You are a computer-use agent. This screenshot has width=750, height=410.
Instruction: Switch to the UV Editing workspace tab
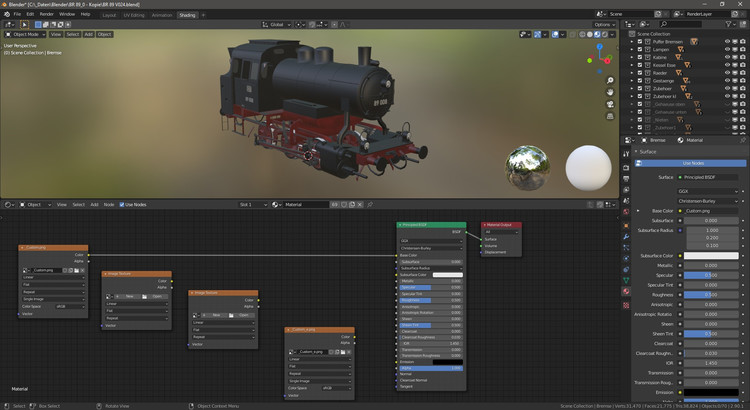point(134,15)
